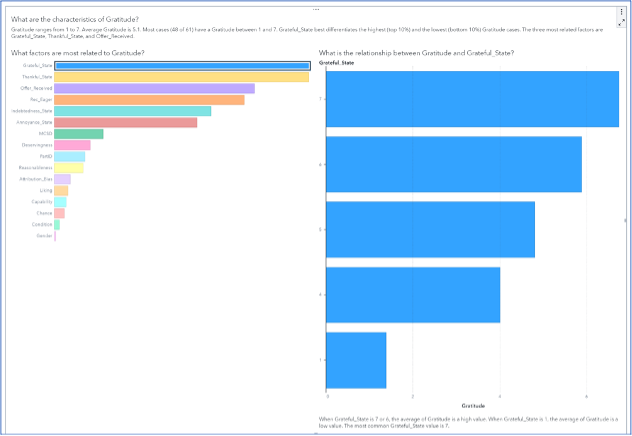Select the lavender Attribution_Bias bar
Screen dimensions: 632x436
click(x=62, y=179)
